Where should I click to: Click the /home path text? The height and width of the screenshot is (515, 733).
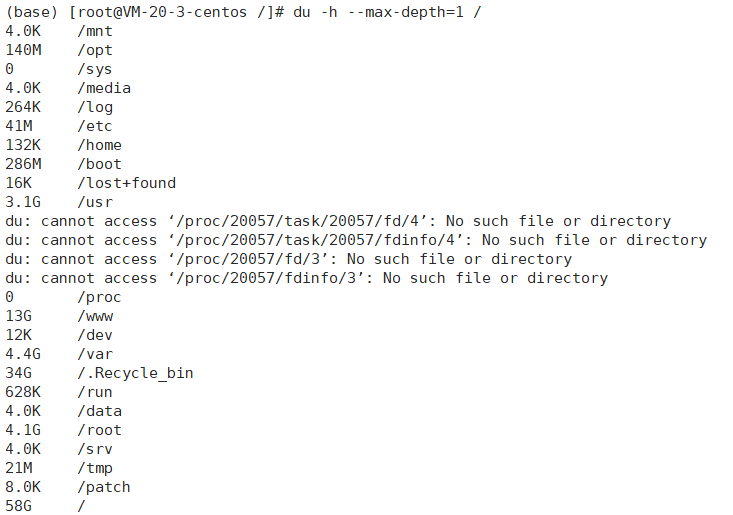coord(100,145)
